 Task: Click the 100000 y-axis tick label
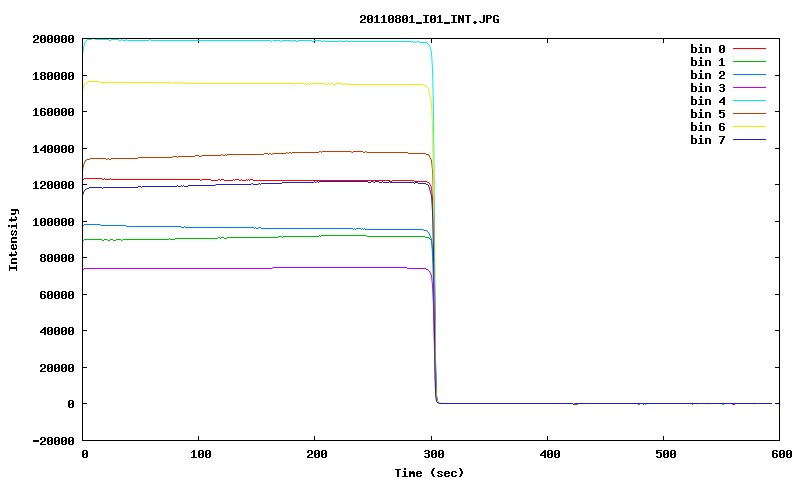(x=53, y=222)
